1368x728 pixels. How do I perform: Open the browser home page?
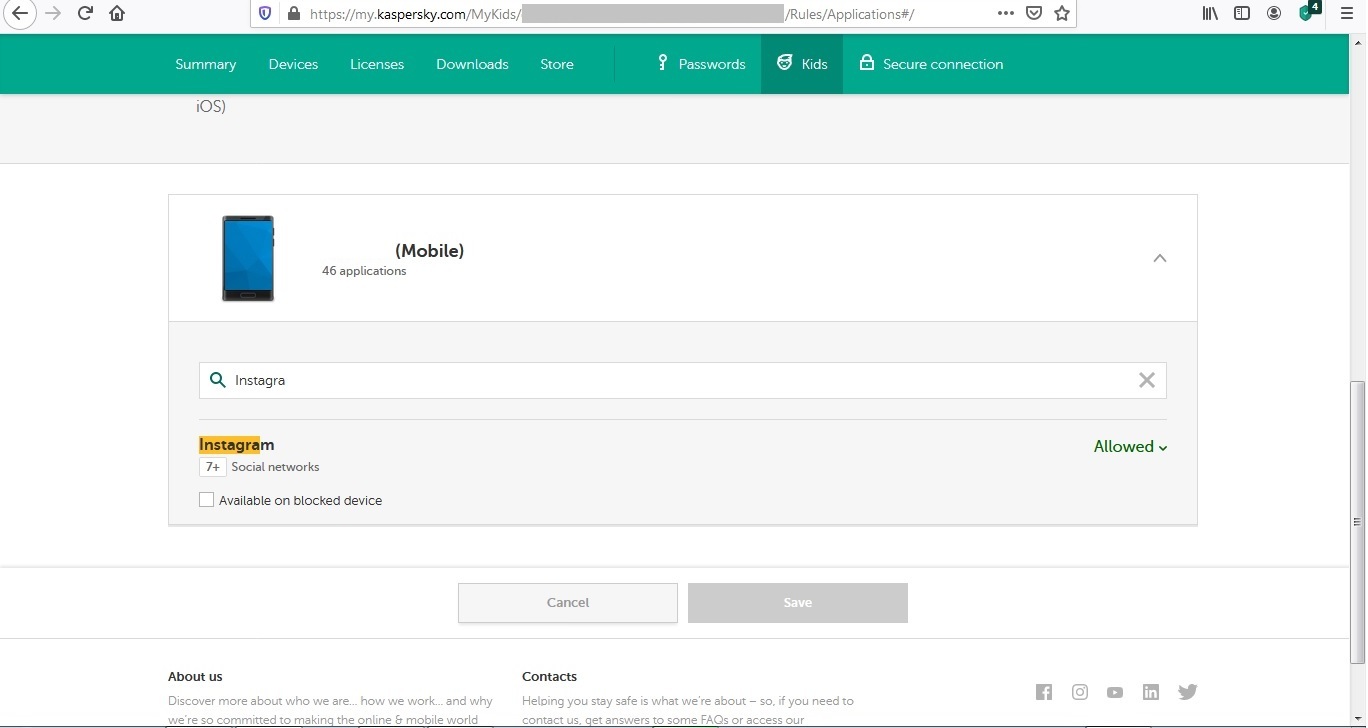tap(117, 14)
